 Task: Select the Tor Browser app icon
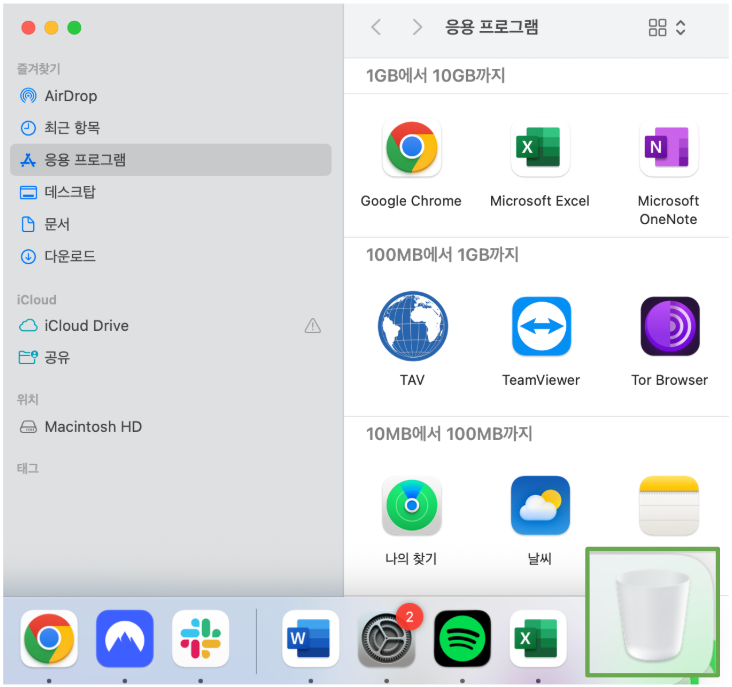pyautogui.click(x=669, y=327)
